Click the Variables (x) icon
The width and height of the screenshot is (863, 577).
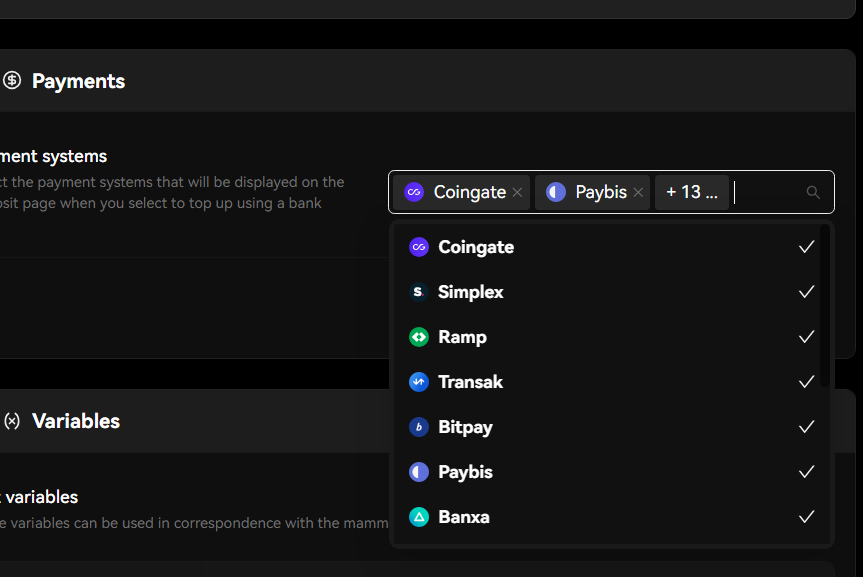(x=12, y=421)
